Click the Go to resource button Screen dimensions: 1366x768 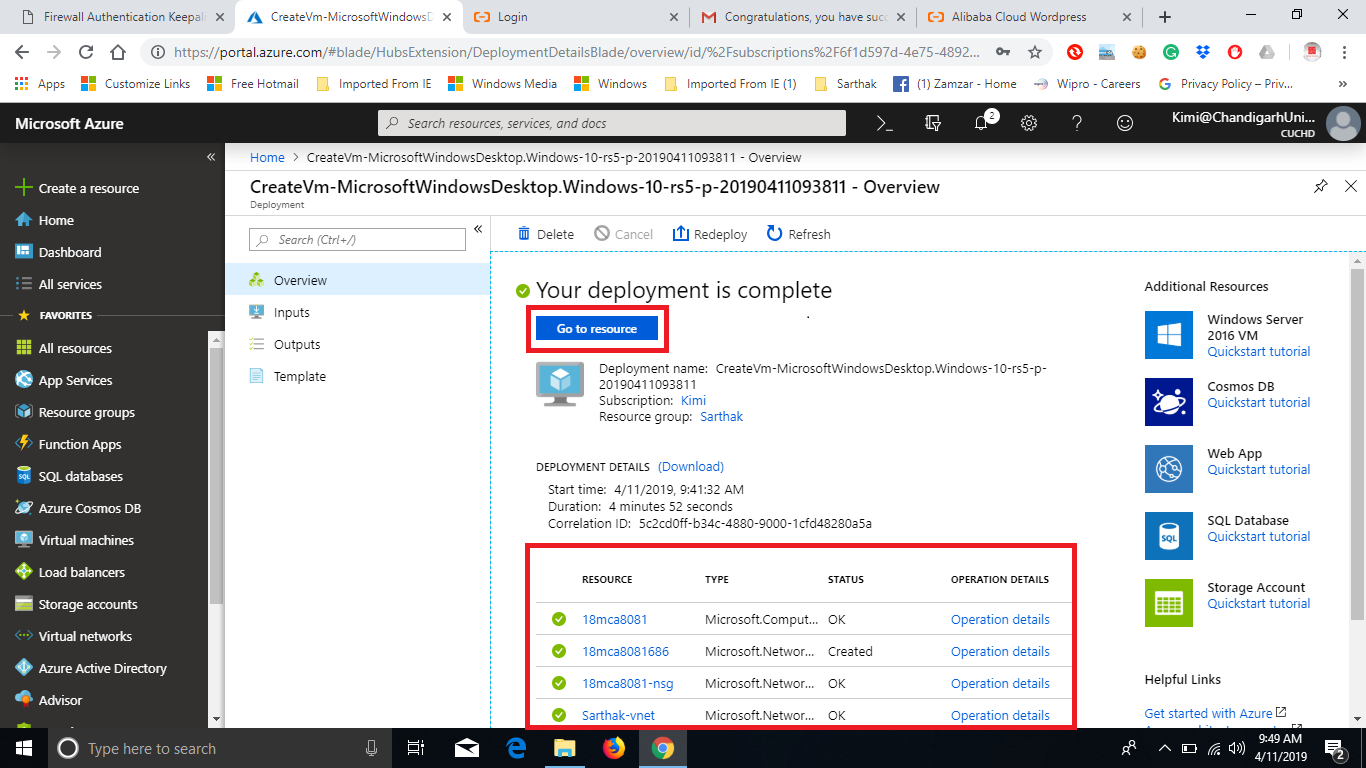point(597,328)
